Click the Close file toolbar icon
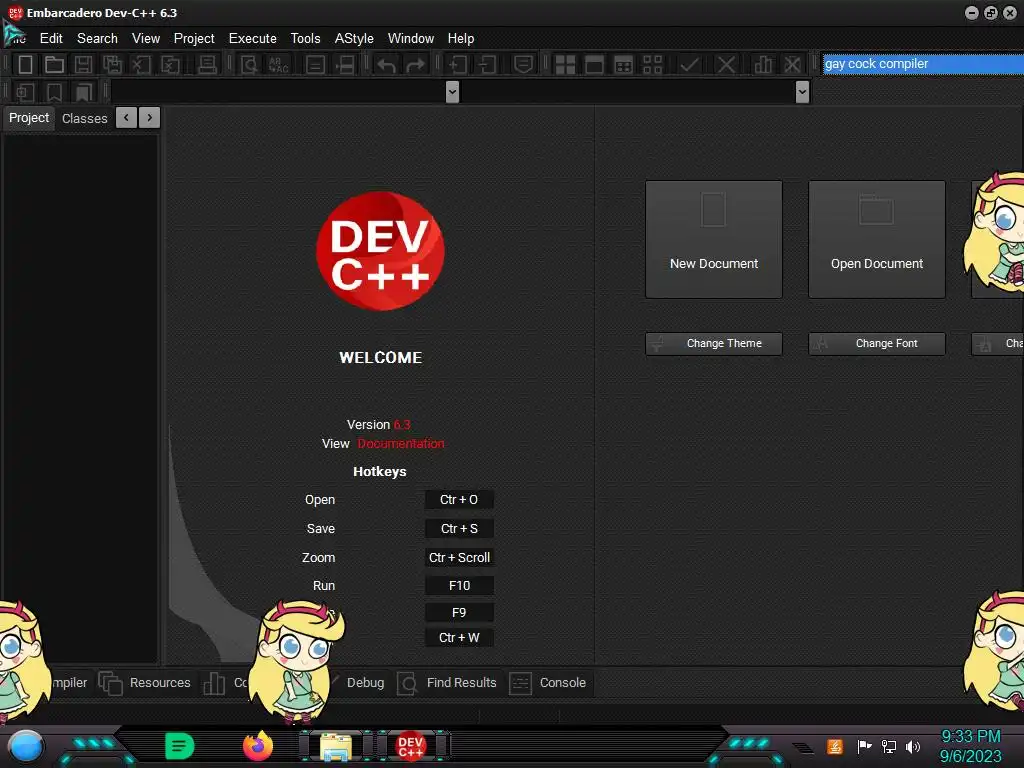This screenshot has width=1024, height=768. pyautogui.click(x=141, y=65)
